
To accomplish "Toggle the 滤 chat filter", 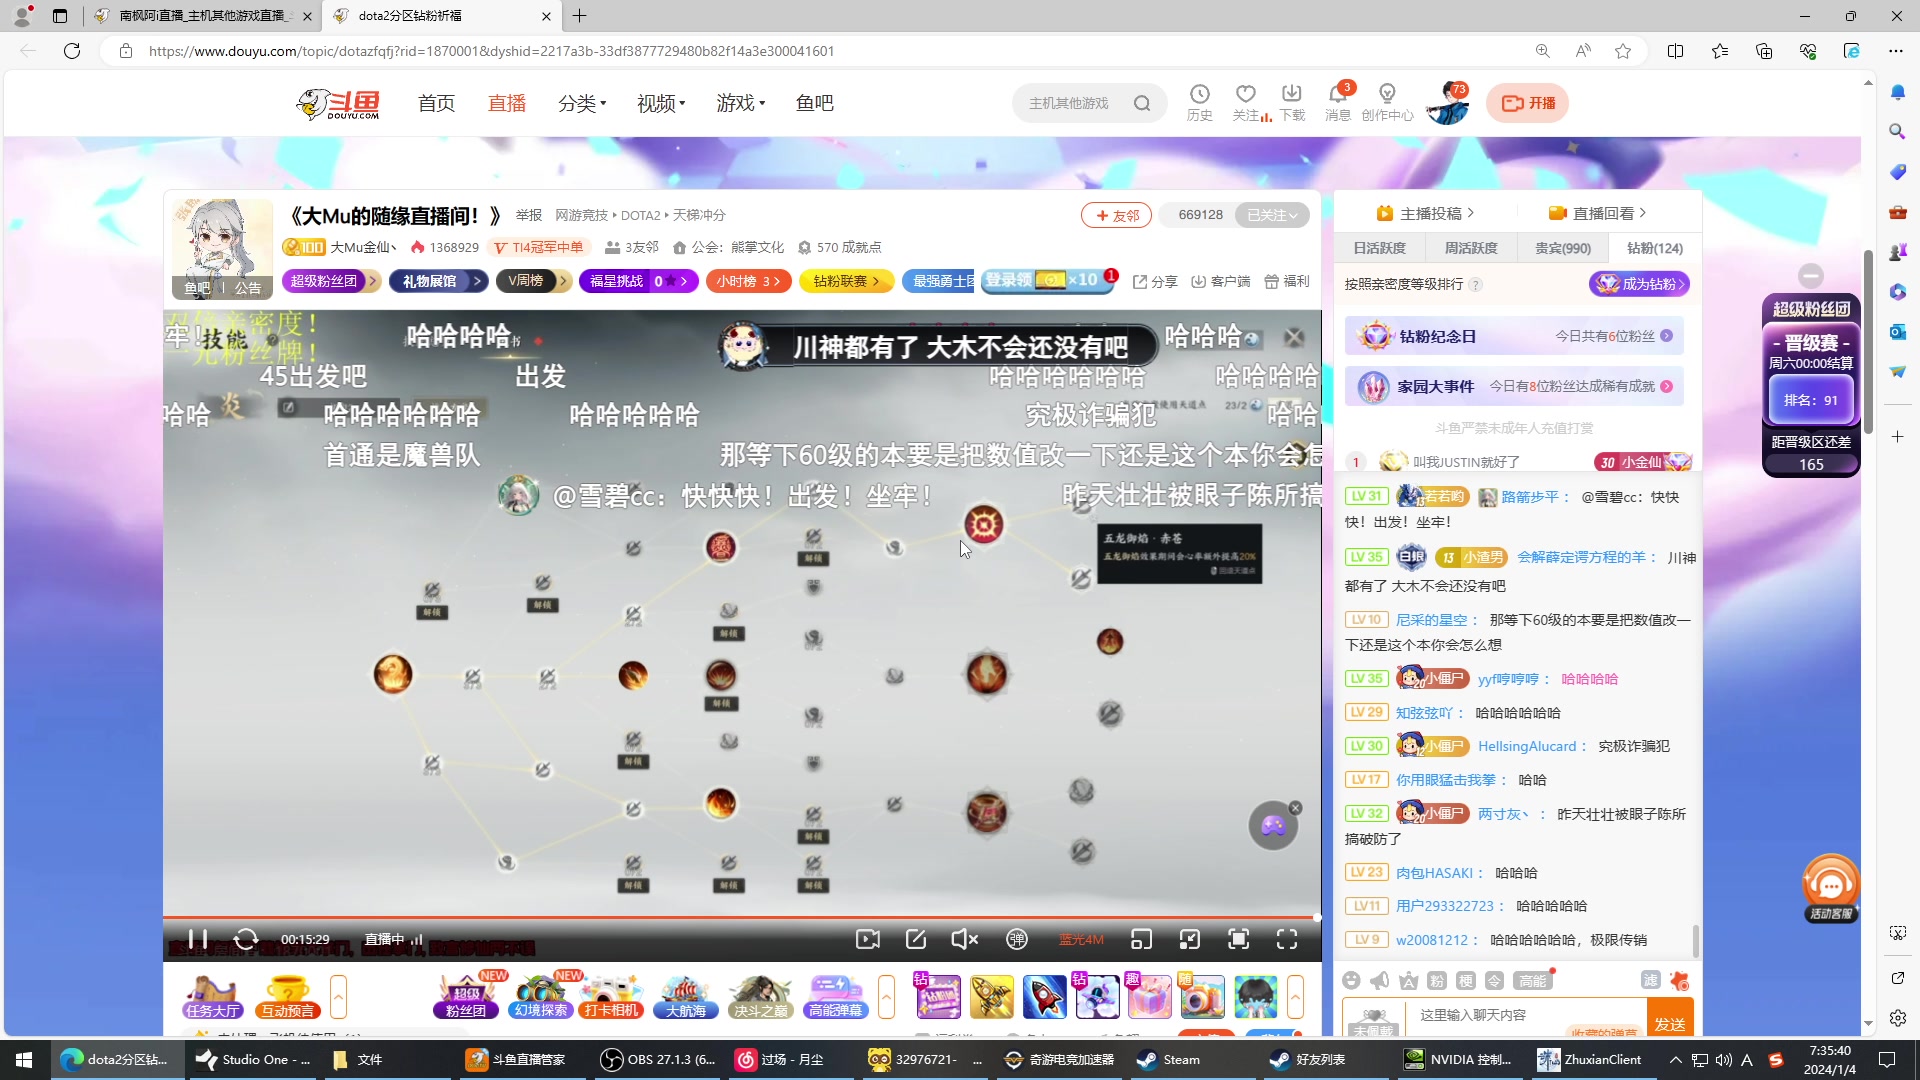I will point(1651,981).
